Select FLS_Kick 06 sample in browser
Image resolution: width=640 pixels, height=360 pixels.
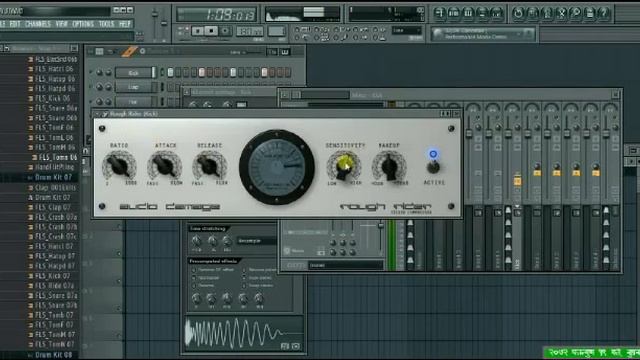(x=52, y=98)
